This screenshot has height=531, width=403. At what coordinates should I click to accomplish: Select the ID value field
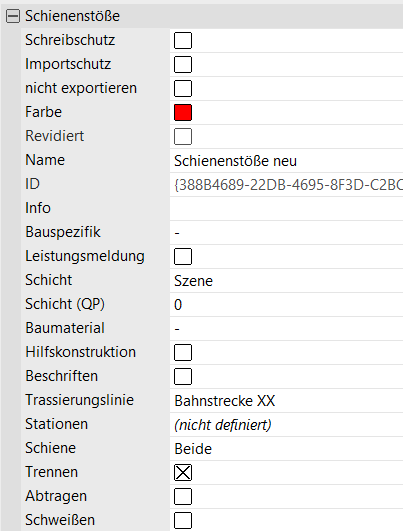pos(287,185)
